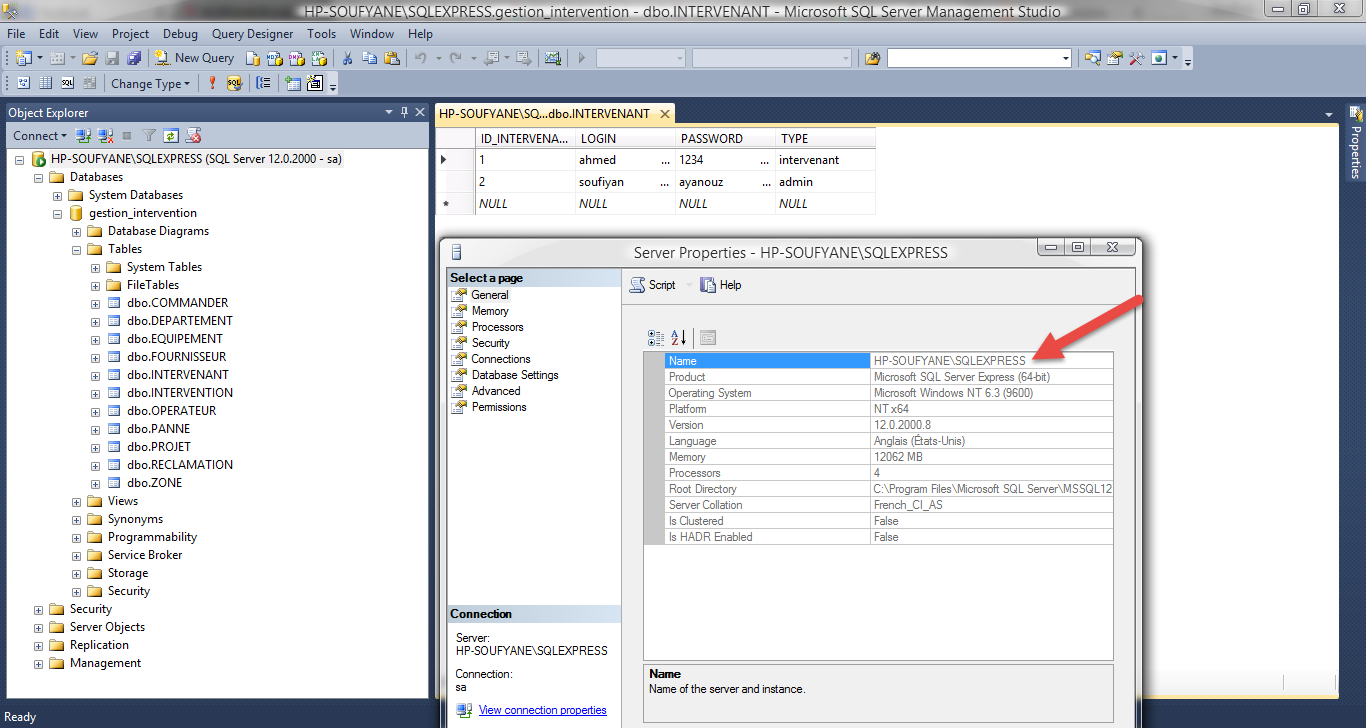Open the Debug menu

pyautogui.click(x=180, y=33)
